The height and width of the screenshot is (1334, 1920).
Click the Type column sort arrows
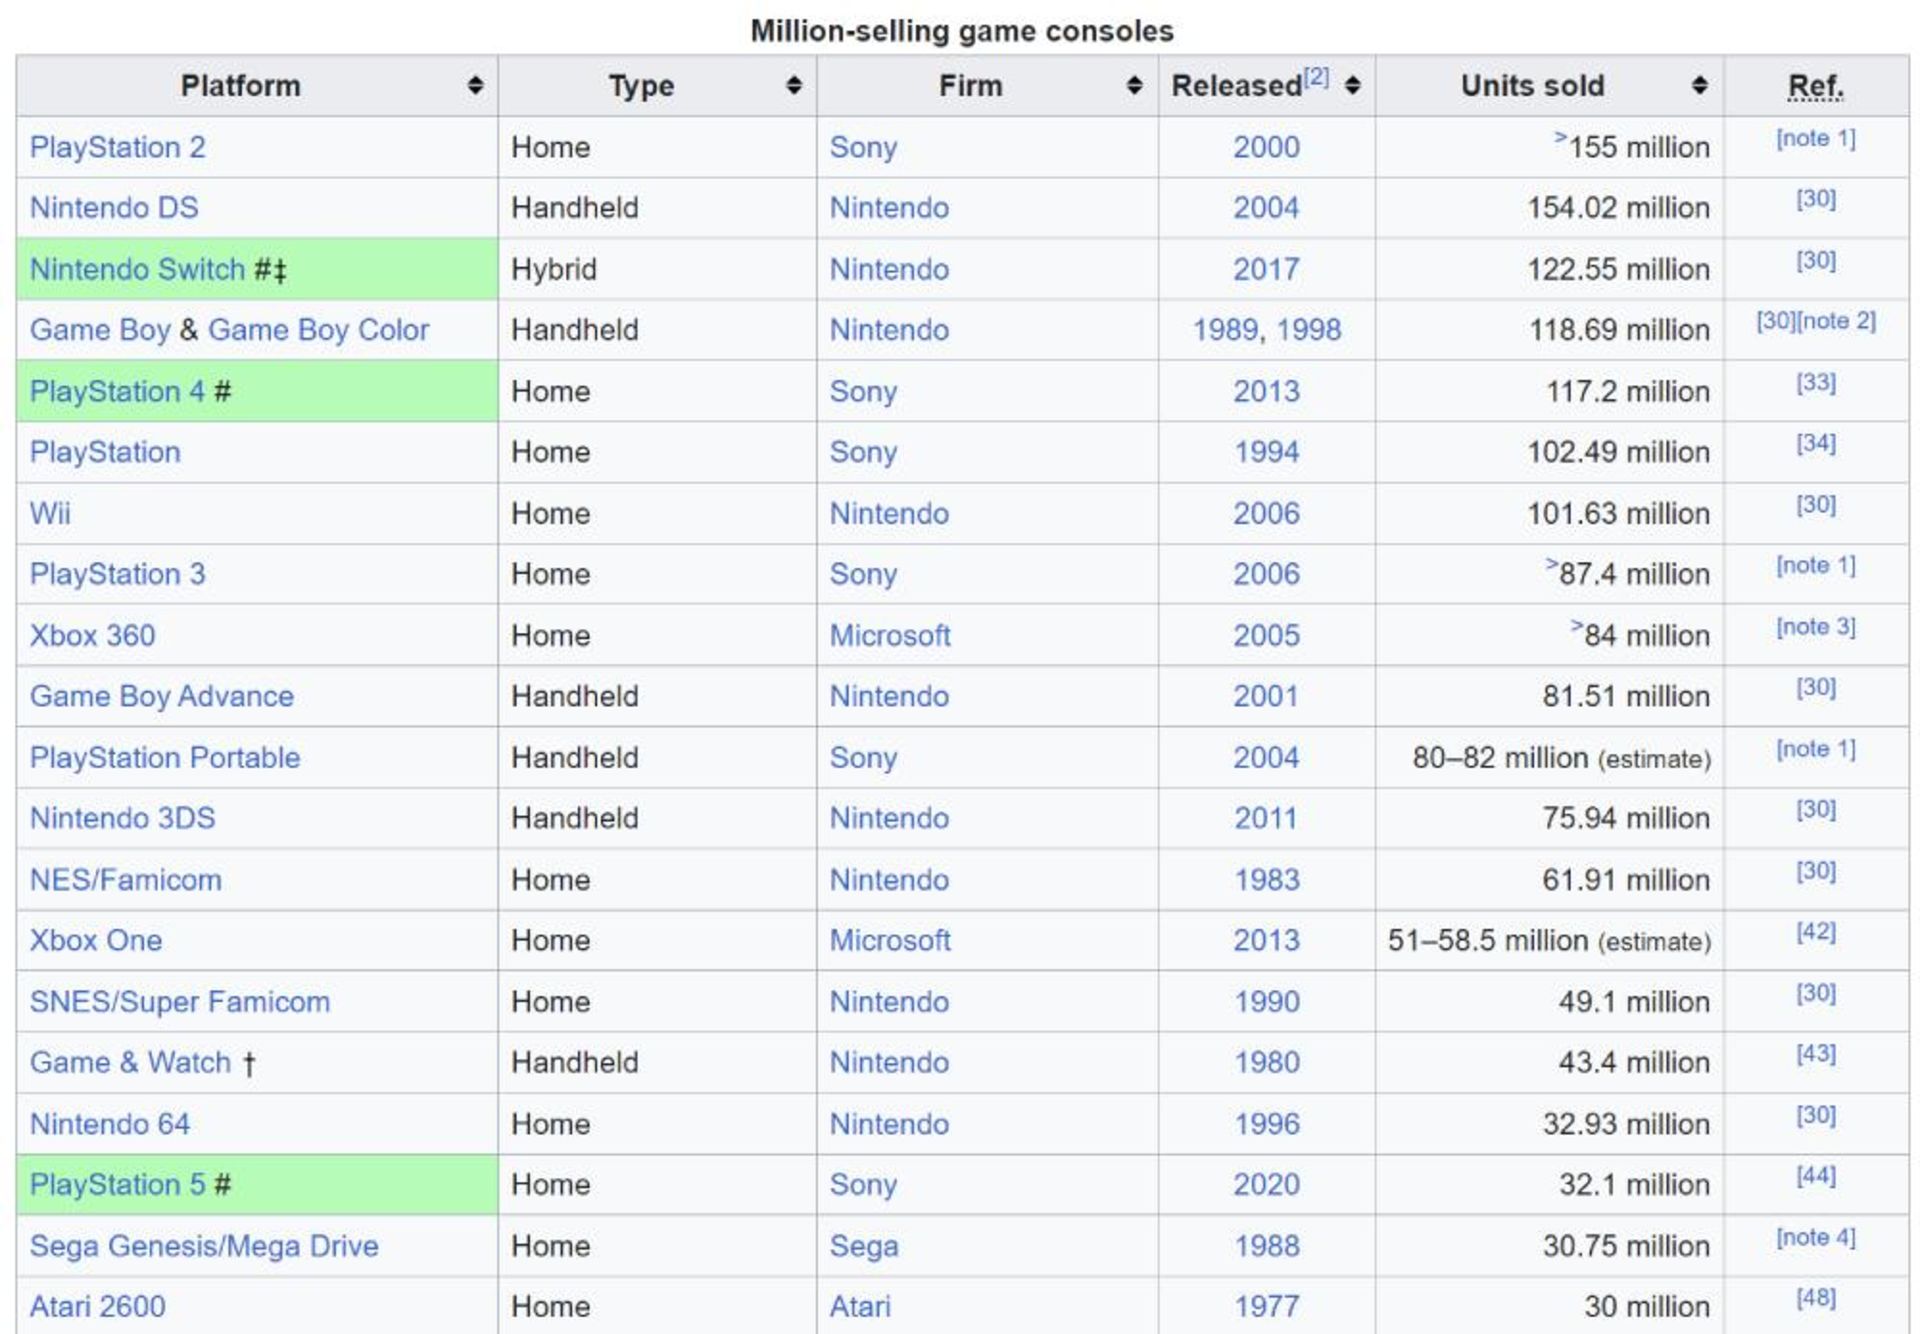click(x=793, y=86)
